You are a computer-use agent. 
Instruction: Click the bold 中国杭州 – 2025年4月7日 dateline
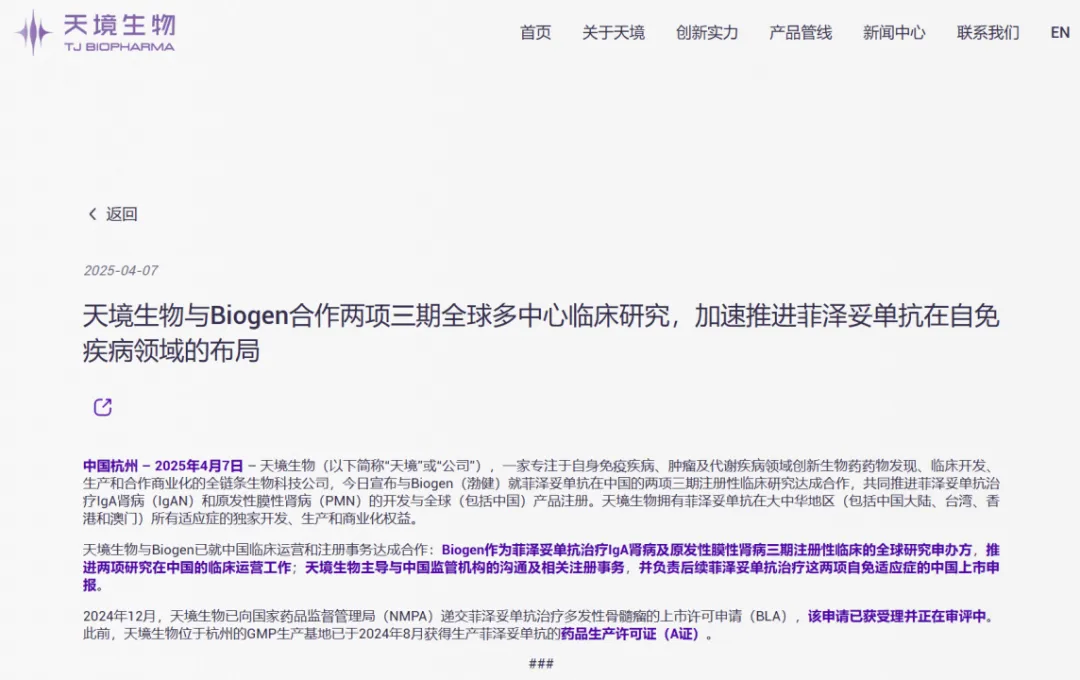click(x=163, y=466)
